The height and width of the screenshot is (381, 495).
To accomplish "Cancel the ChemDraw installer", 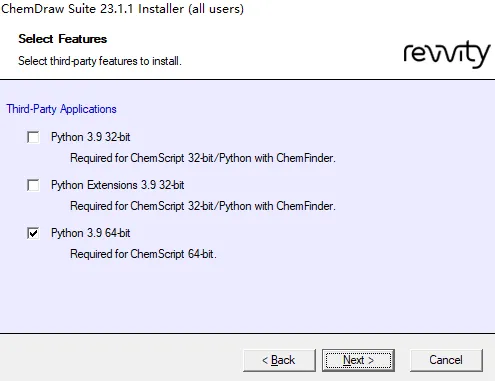I will (x=446, y=360).
